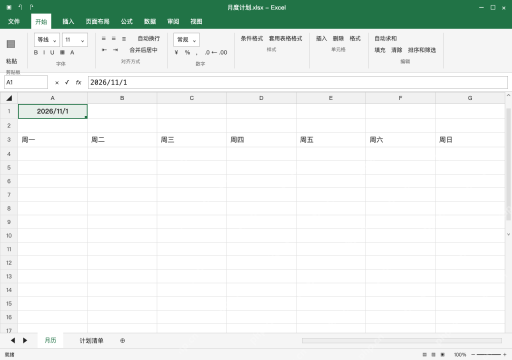Confirm the formula bar entry (✓)
The image size is (512, 360).
(x=67, y=82)
